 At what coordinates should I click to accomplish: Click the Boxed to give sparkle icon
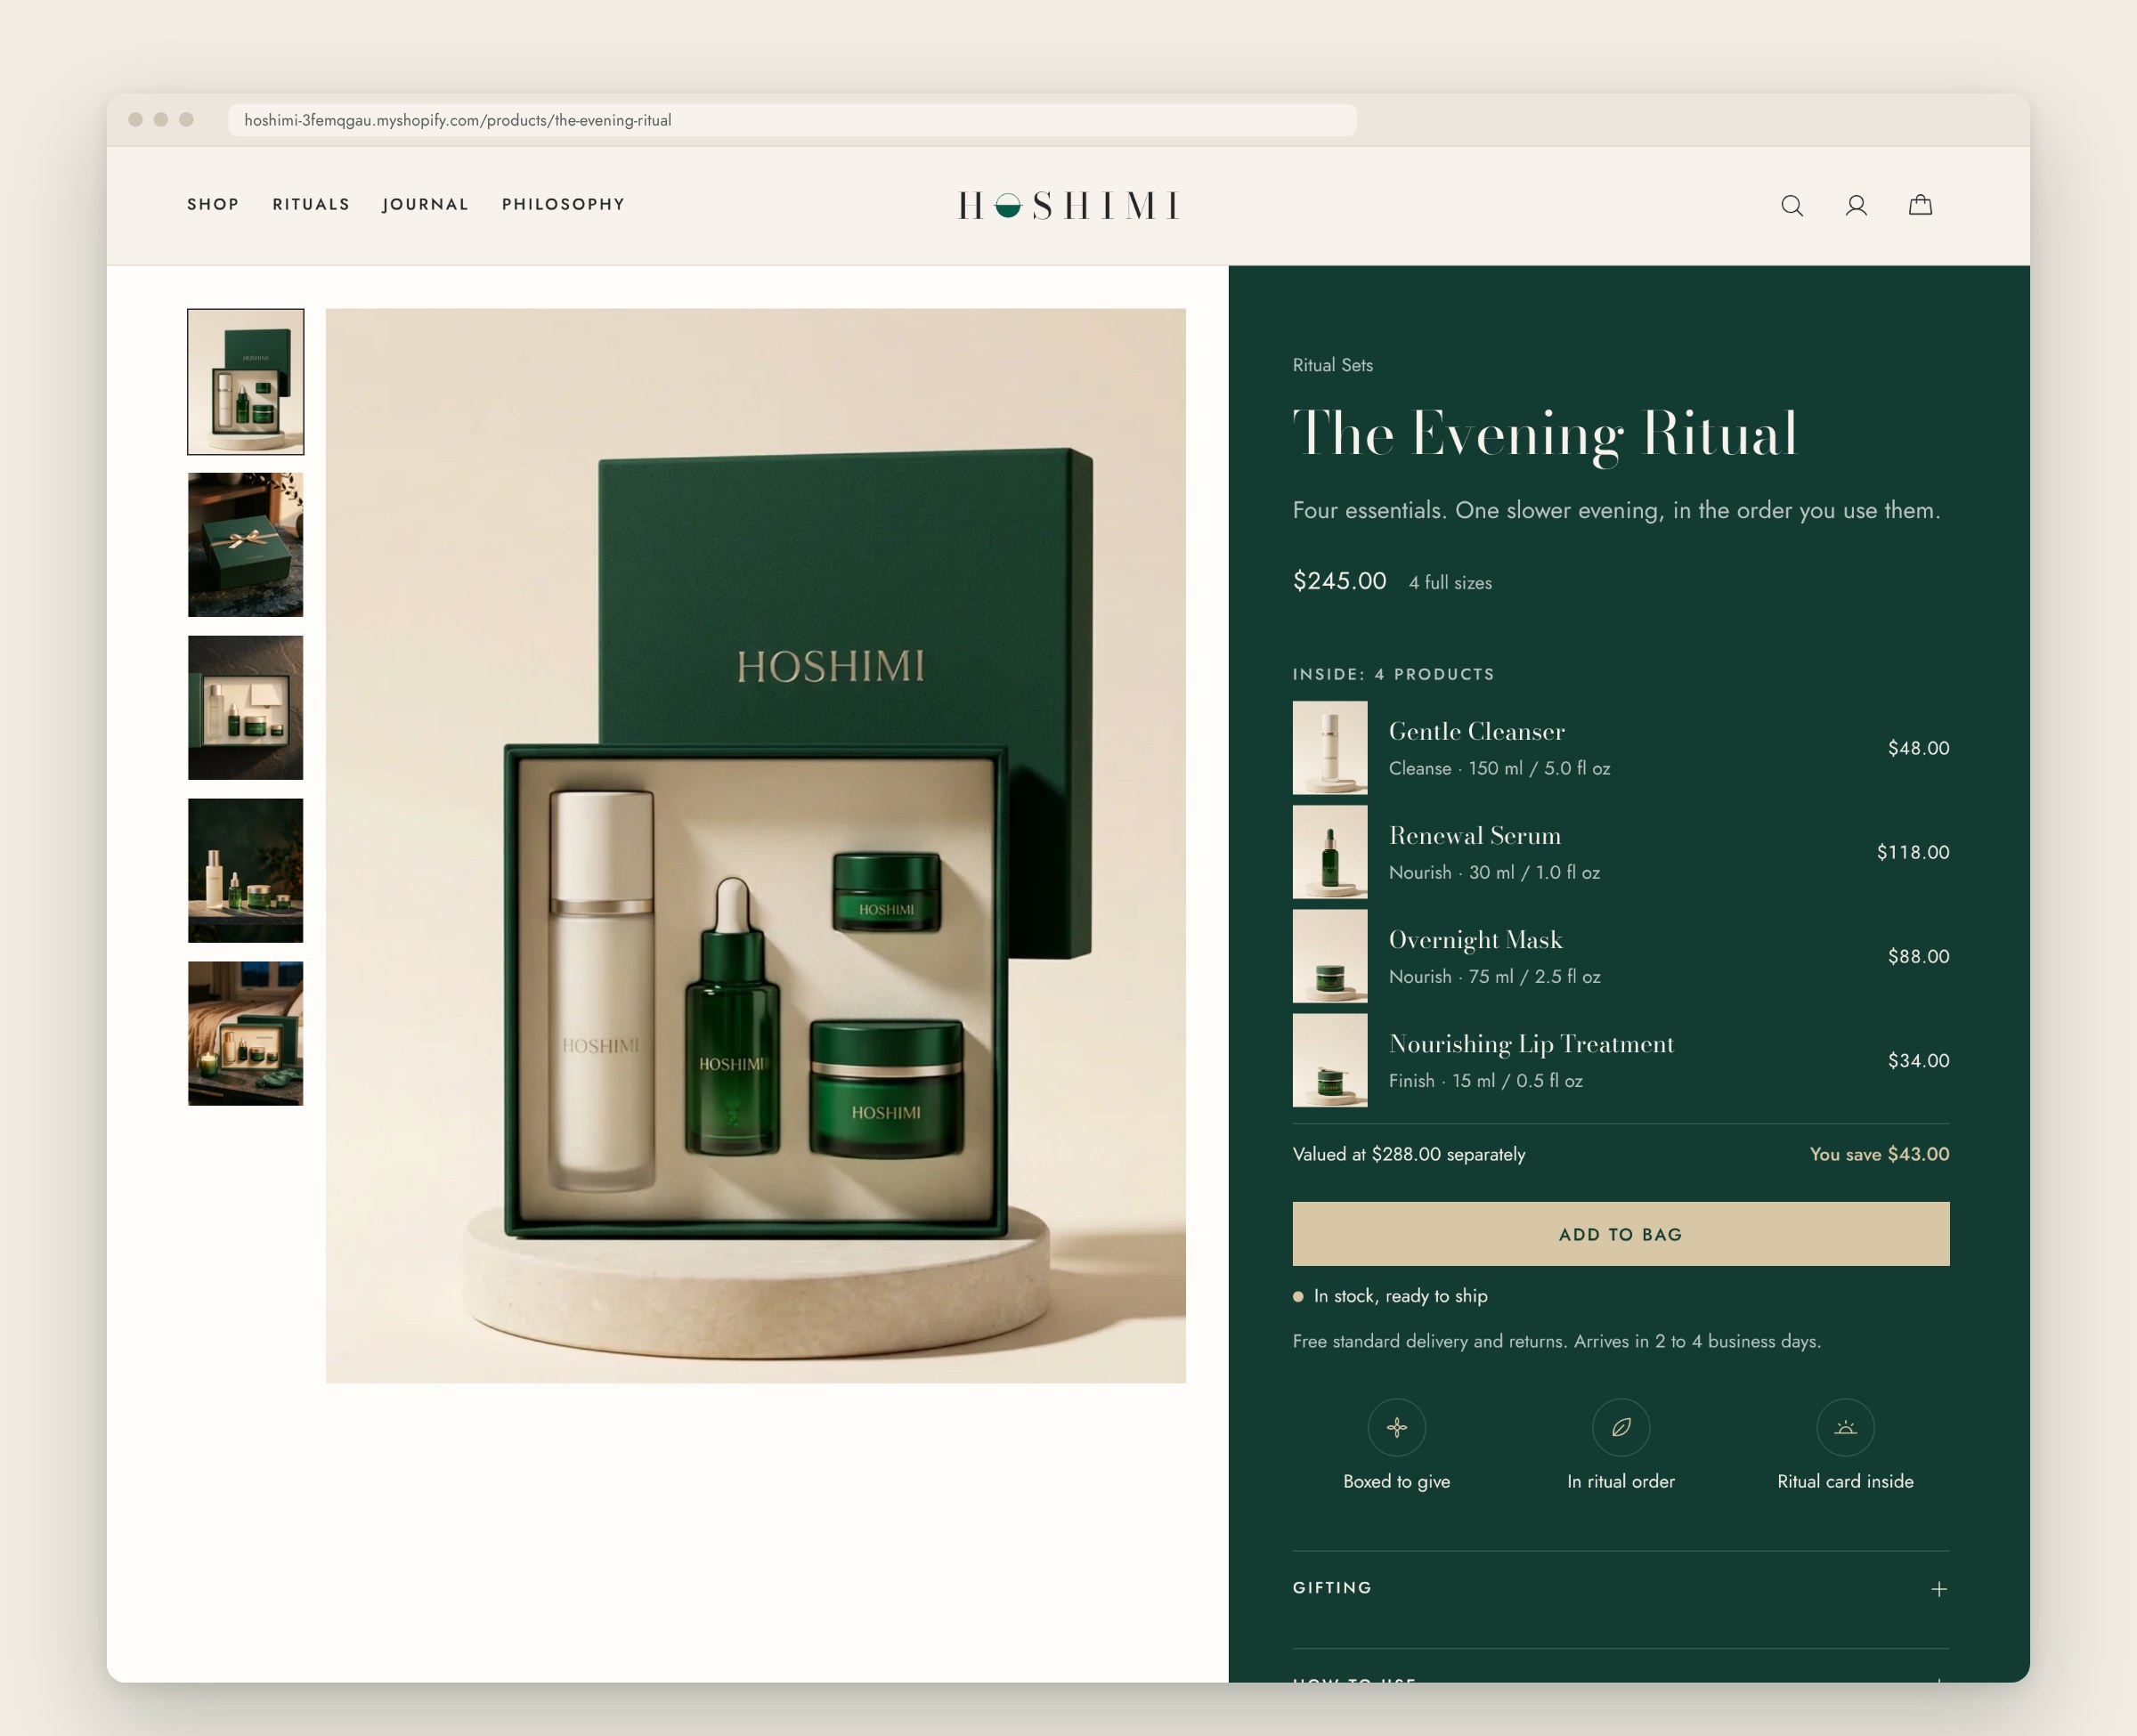tap(1397, 1427)
